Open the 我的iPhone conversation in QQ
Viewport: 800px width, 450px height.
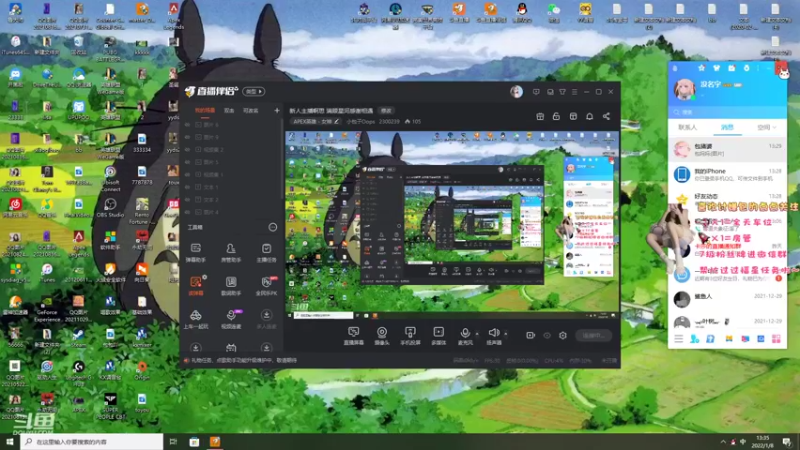[x=727, y=174]
